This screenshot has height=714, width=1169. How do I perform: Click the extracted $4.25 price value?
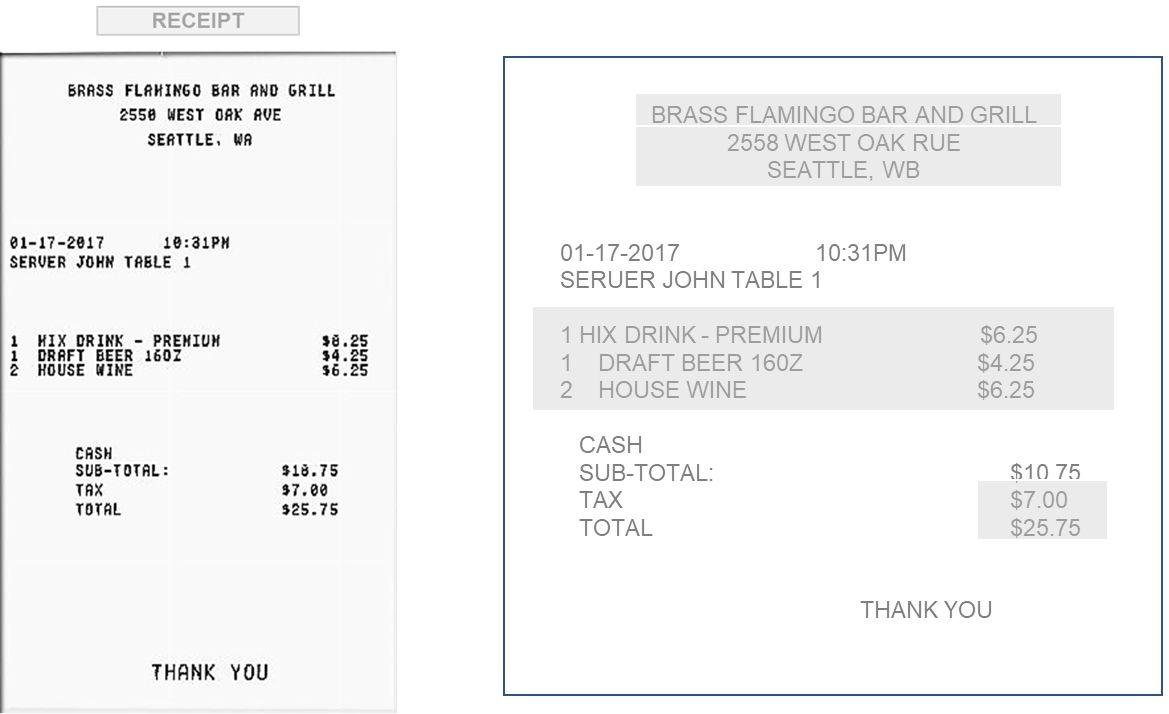coord(1006,363)
